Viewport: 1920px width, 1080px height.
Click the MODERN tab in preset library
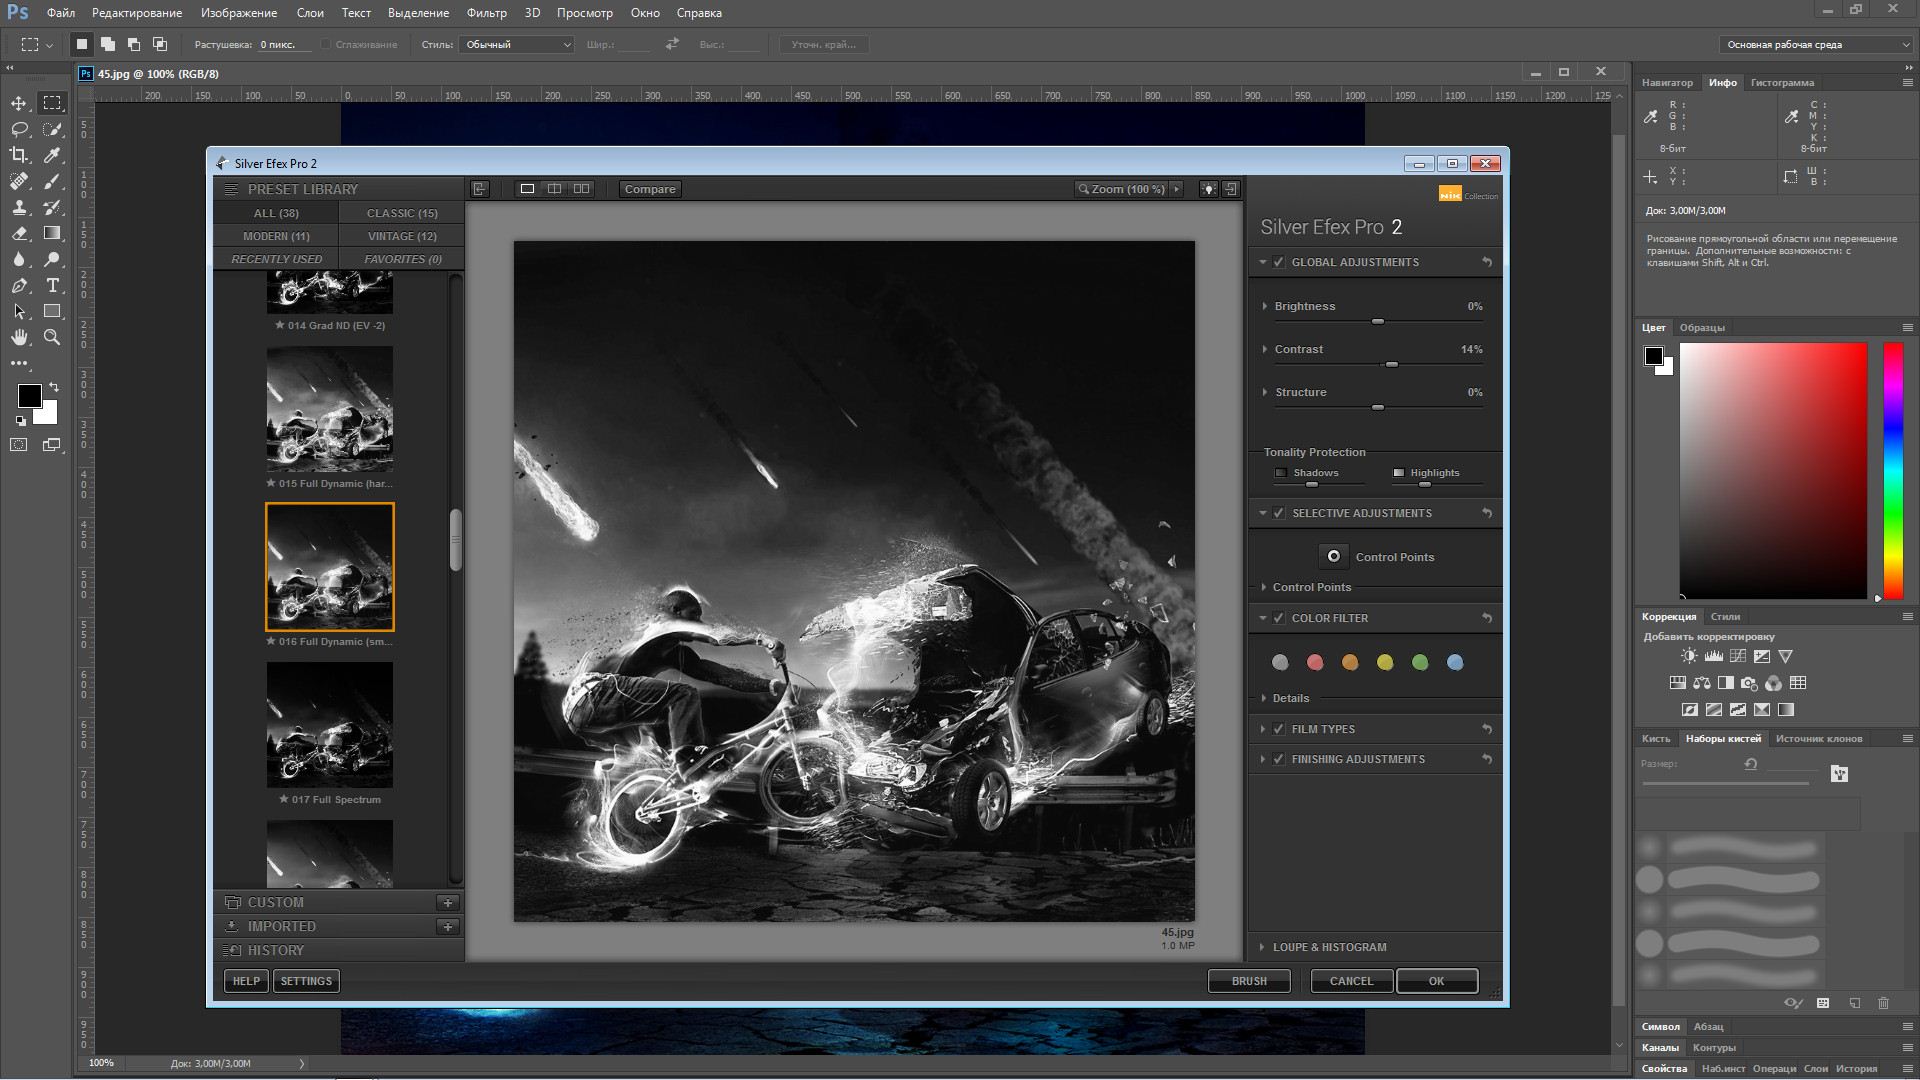coord(277,235)
